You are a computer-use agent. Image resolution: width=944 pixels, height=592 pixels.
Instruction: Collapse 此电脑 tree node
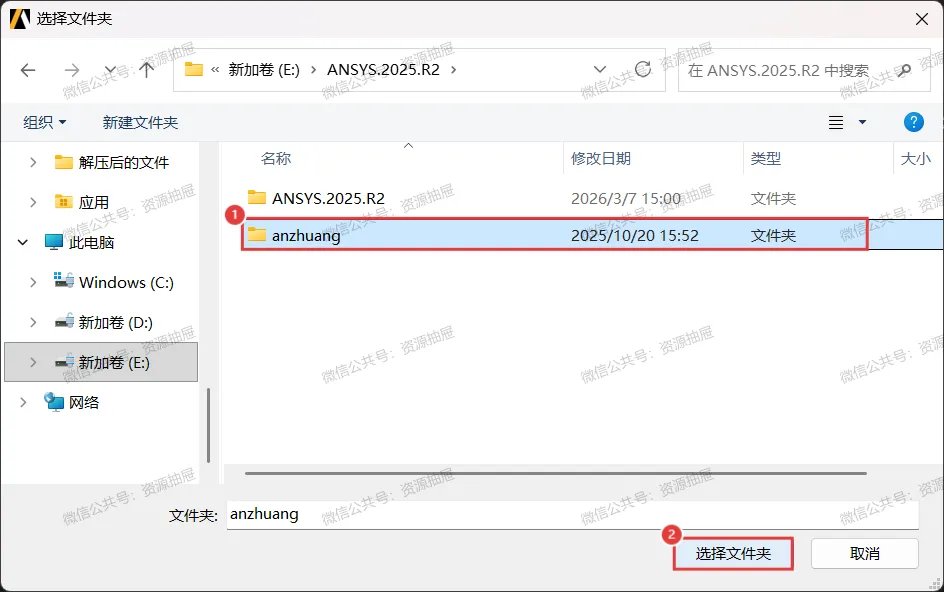point(23,242)
